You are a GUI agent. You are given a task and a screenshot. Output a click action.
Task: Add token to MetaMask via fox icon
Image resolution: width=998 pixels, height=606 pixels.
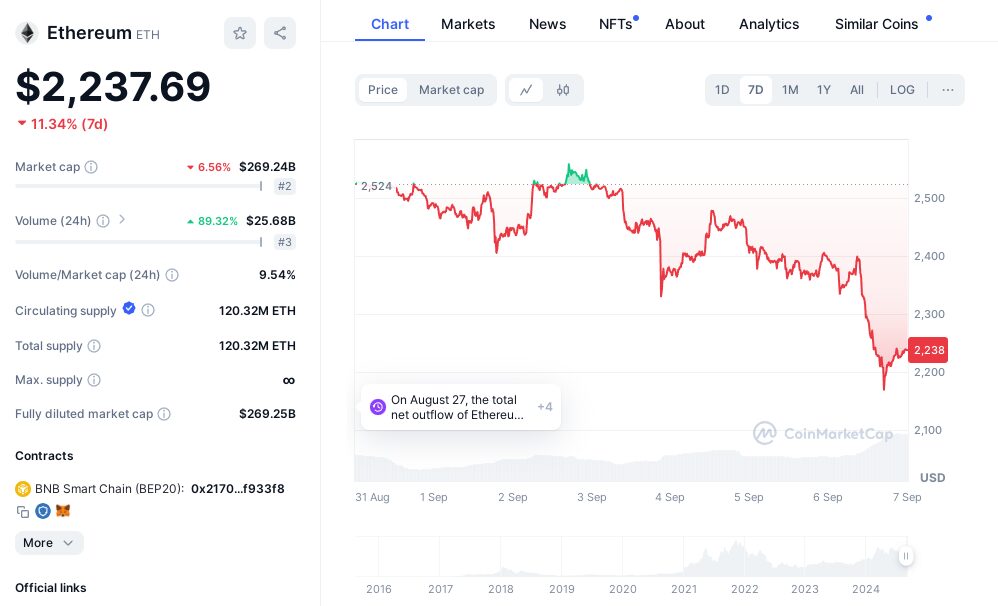tap(63, 511)
